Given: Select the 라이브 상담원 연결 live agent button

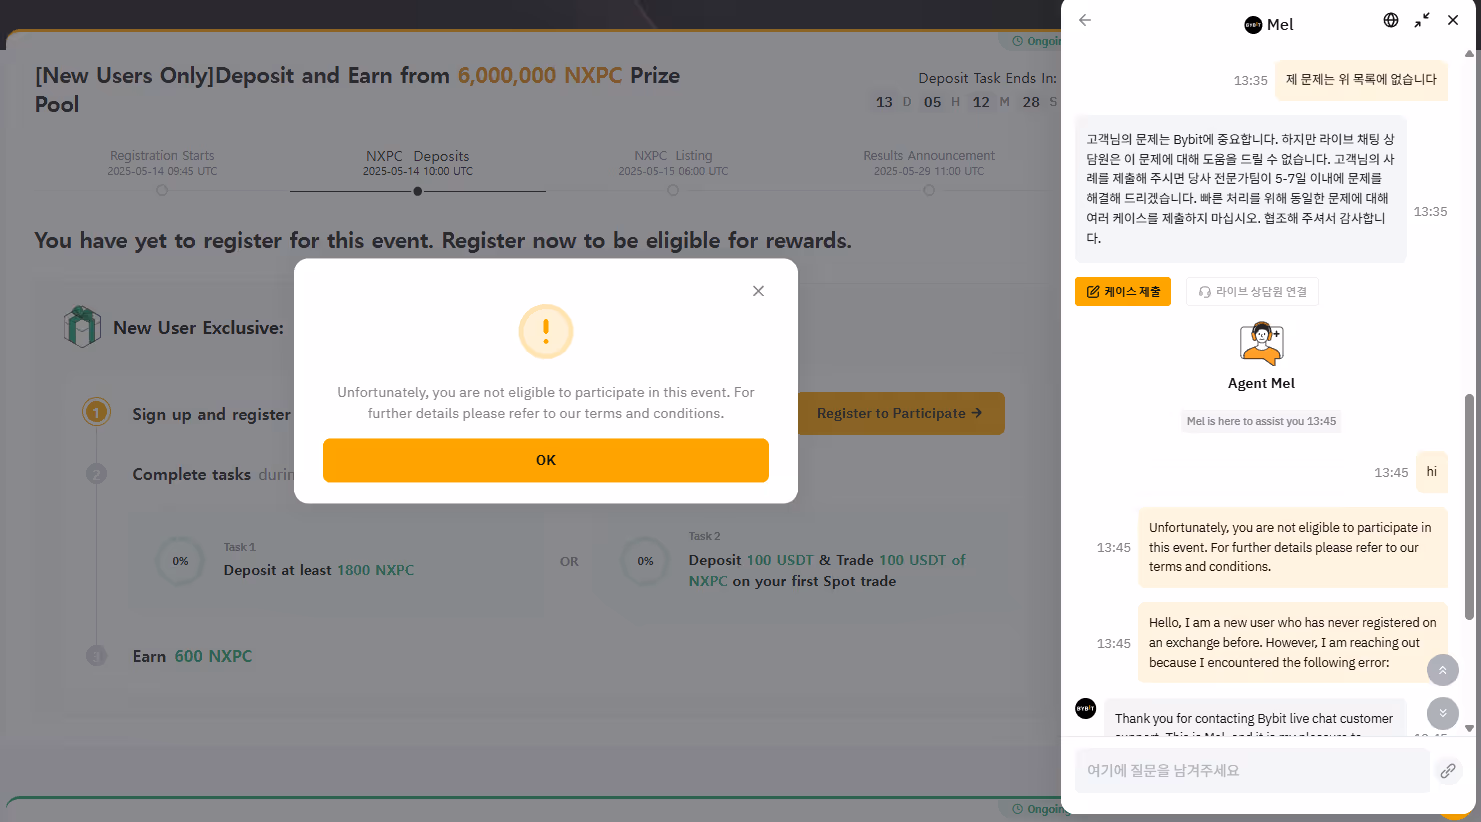Looking at the screenshot, I should pos(1253,292).
